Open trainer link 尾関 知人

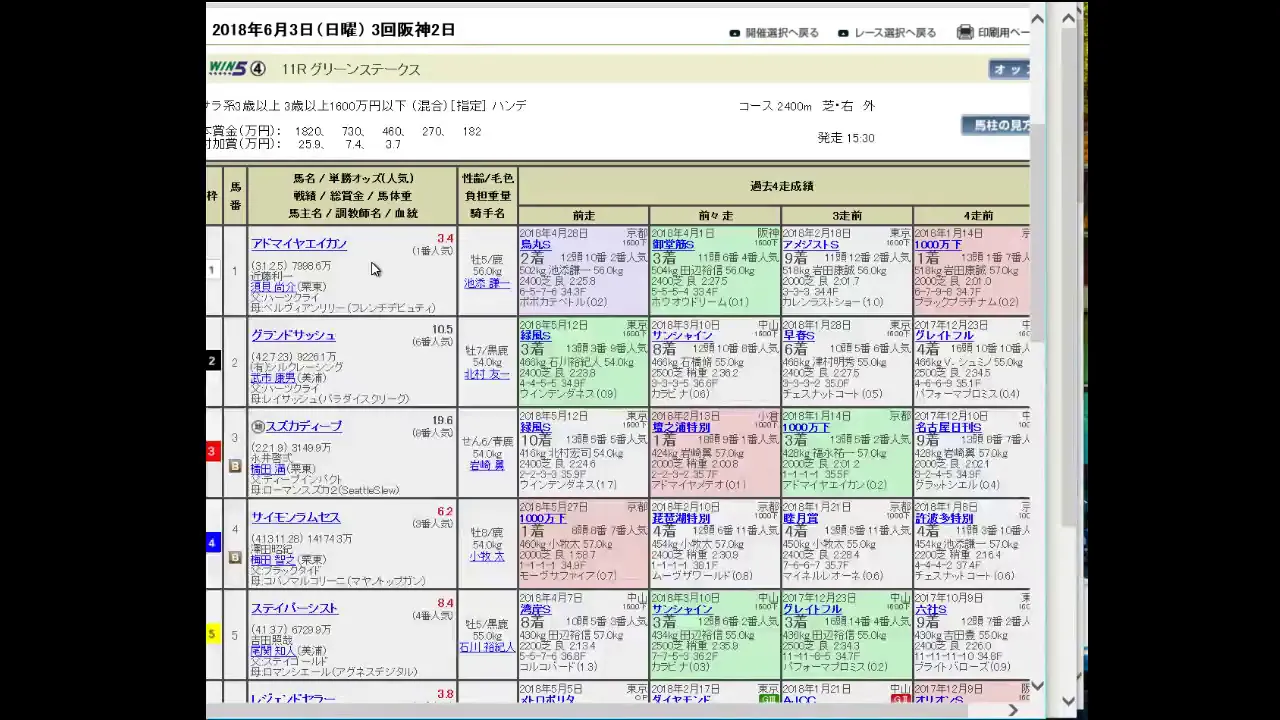coord(273,650)
